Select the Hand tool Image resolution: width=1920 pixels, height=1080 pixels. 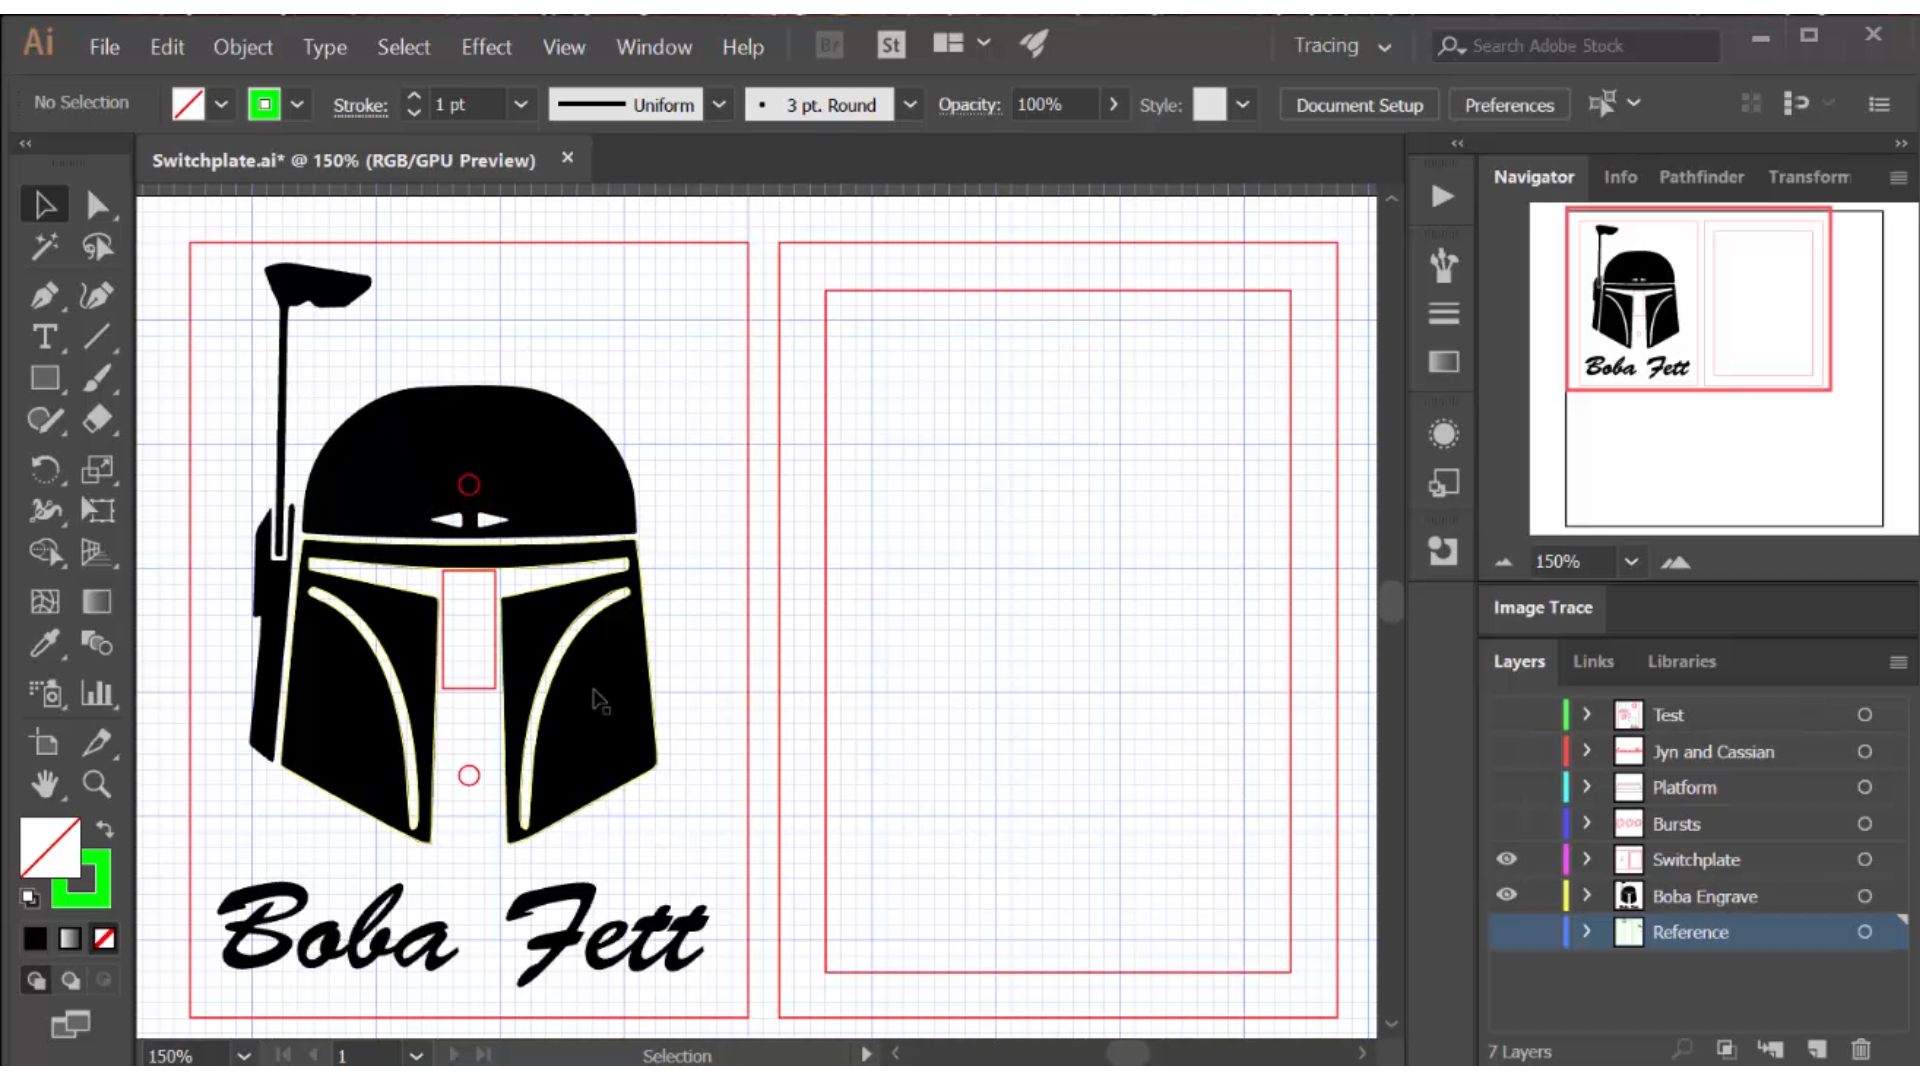[44, 784]
